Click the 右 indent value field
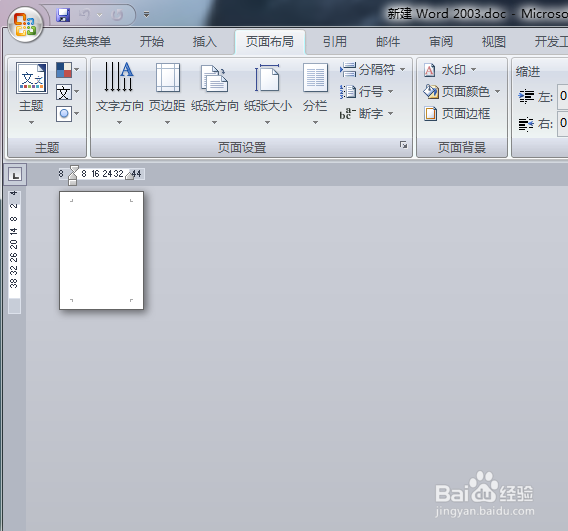 (563, 124)
